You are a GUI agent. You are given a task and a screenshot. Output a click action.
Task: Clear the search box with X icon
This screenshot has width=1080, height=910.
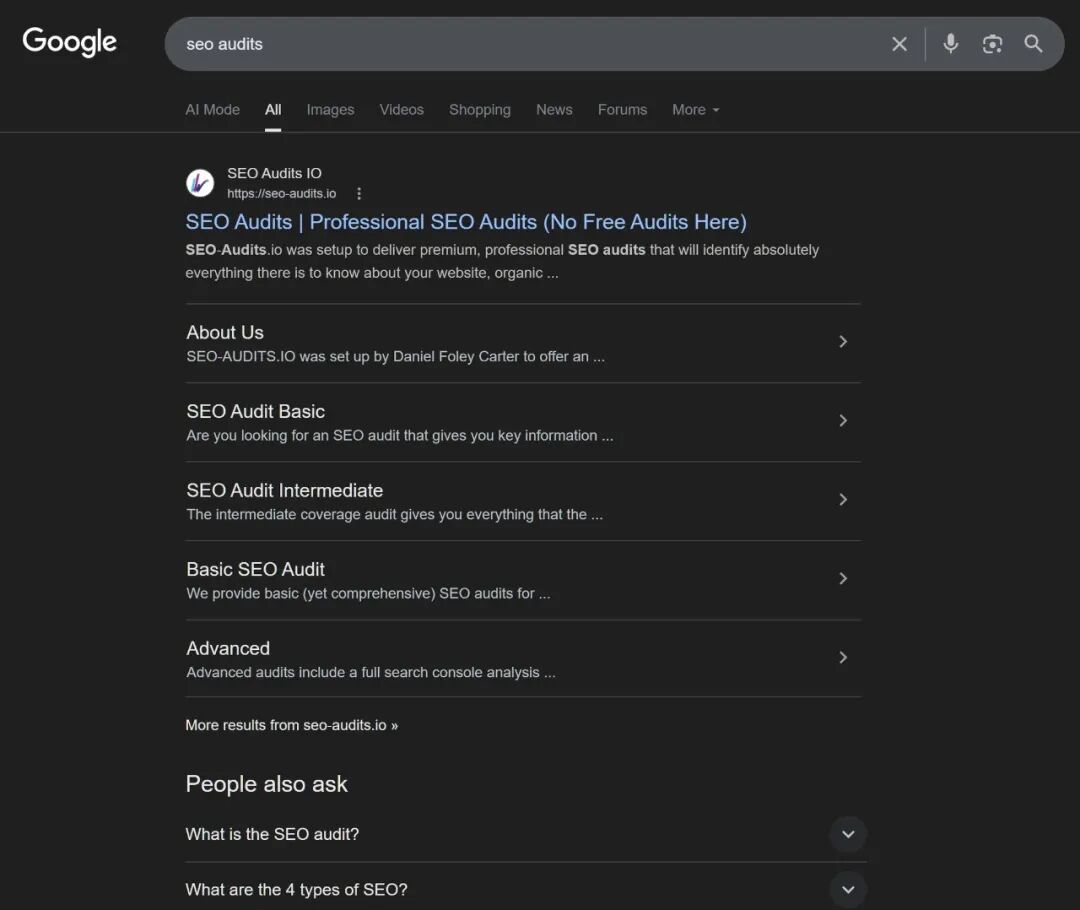pos(899,44)
